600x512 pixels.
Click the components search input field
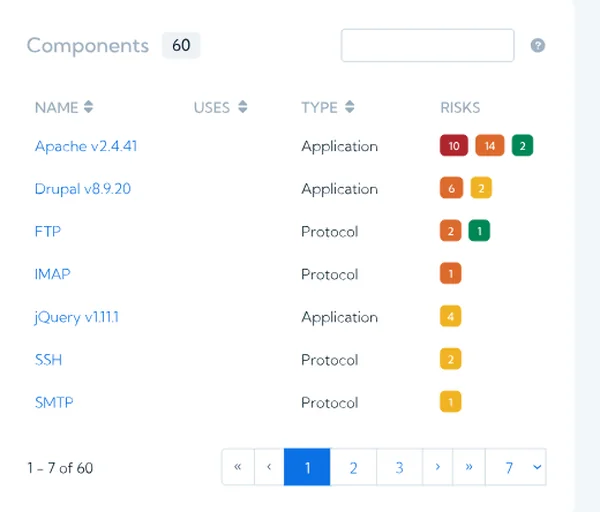click(427, 45)
